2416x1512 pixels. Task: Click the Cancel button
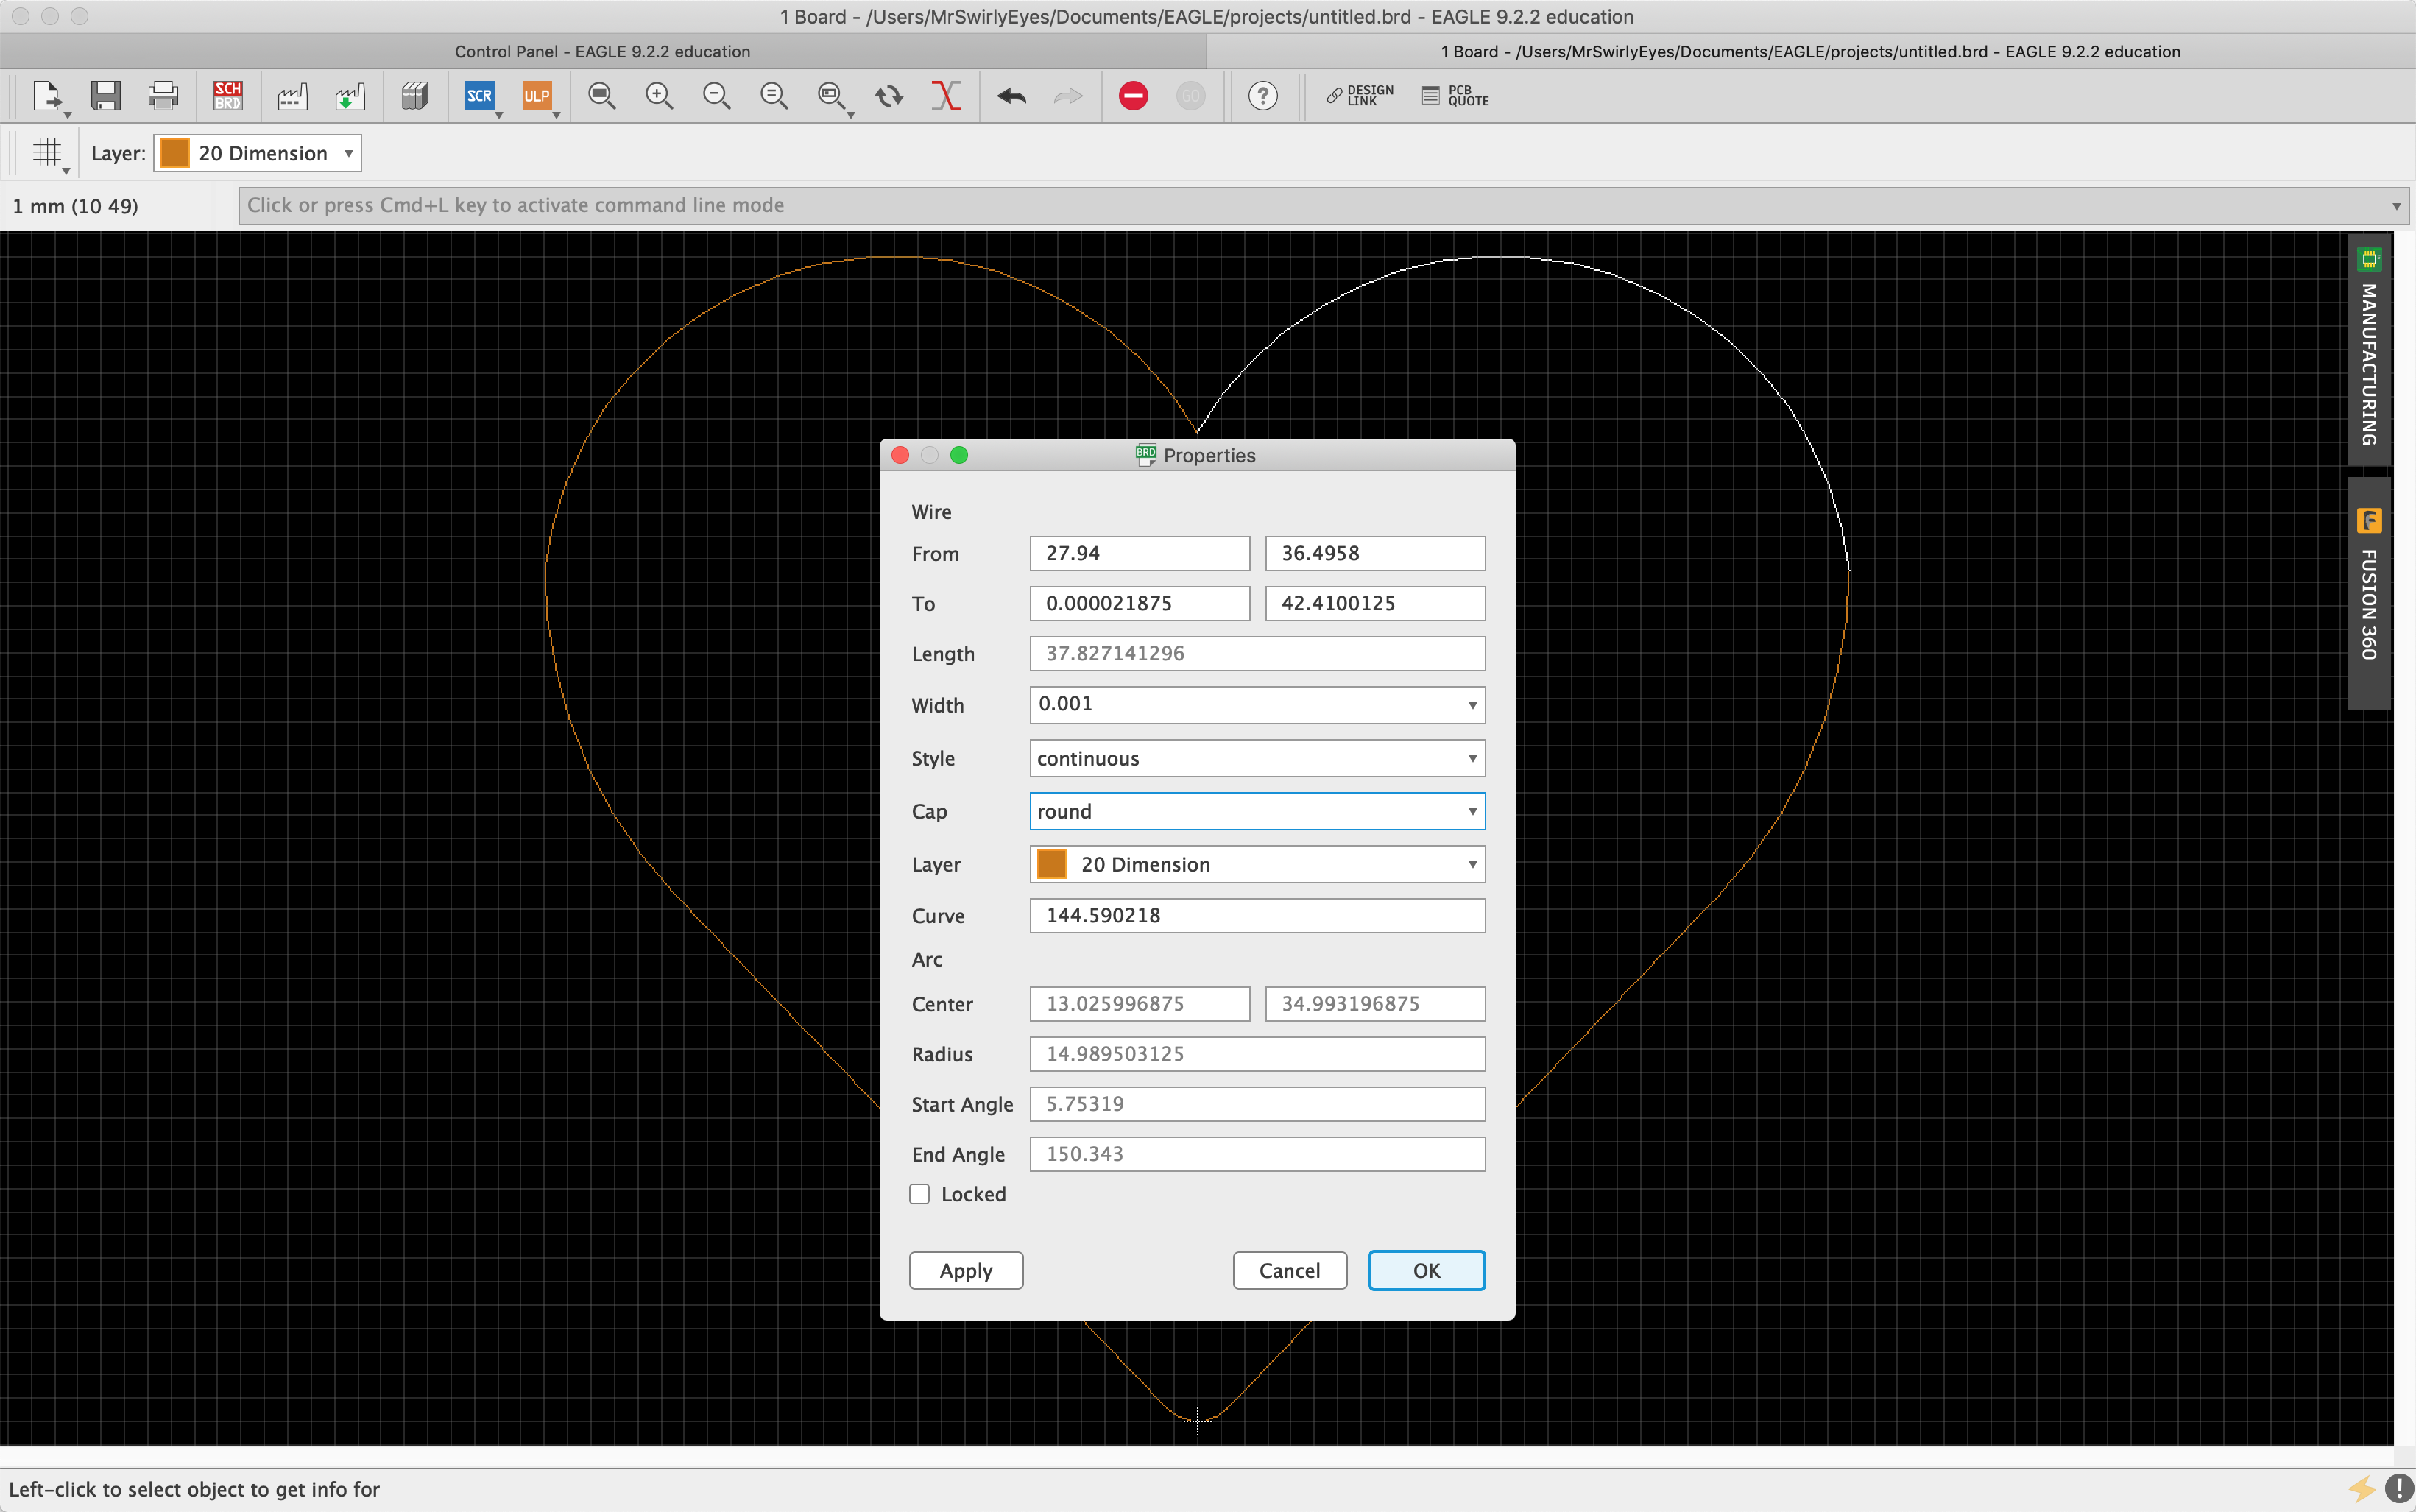click(1288, 1270)
